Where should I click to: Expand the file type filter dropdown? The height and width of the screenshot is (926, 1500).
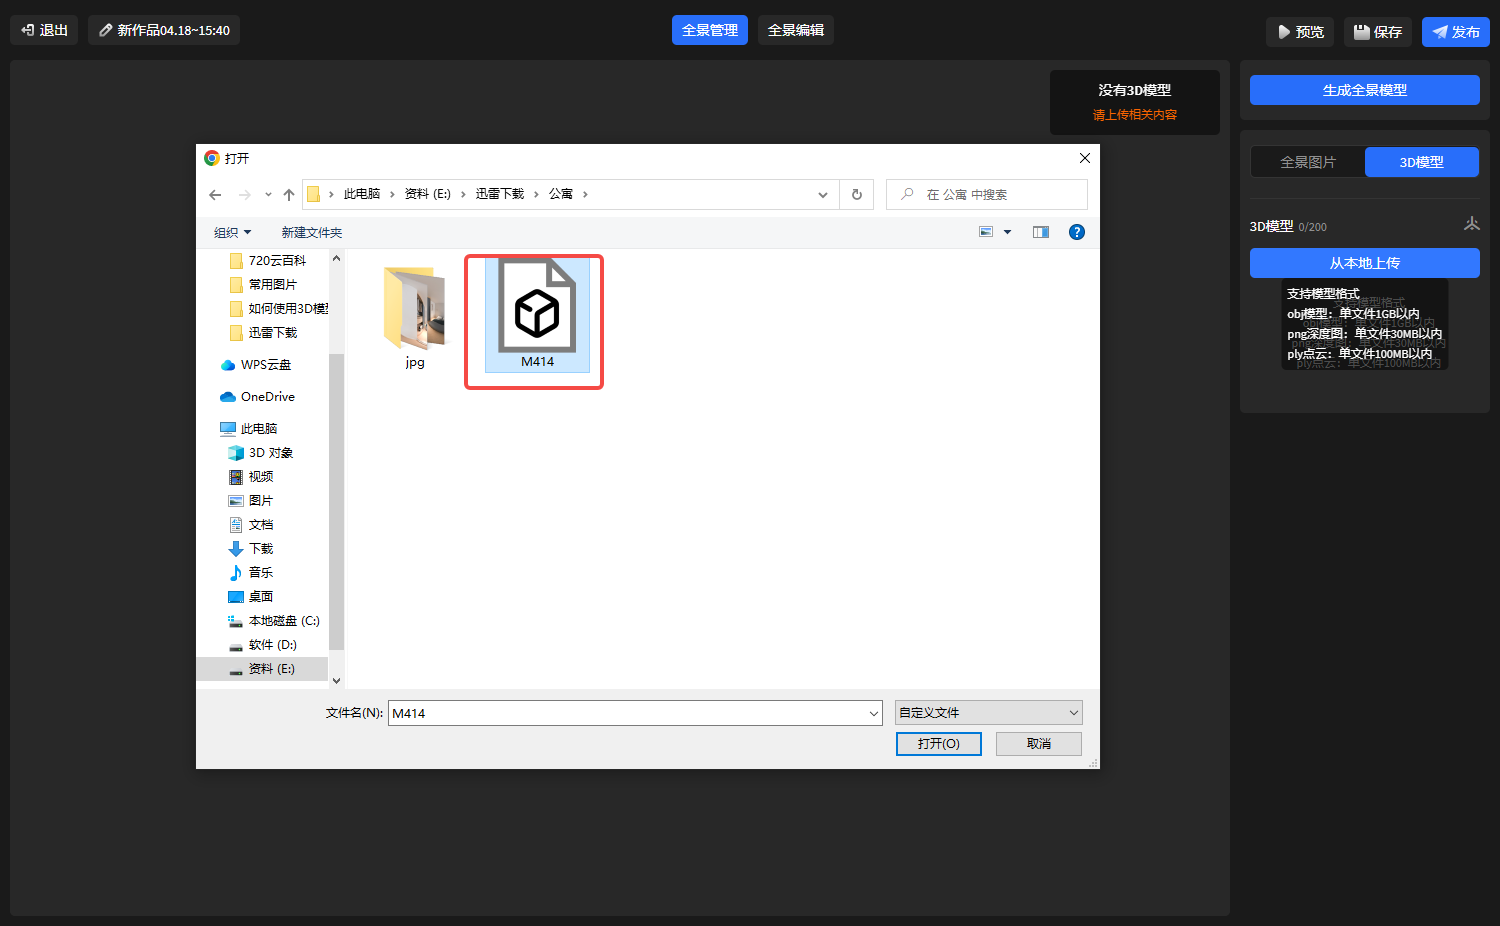coord(1074,713)
